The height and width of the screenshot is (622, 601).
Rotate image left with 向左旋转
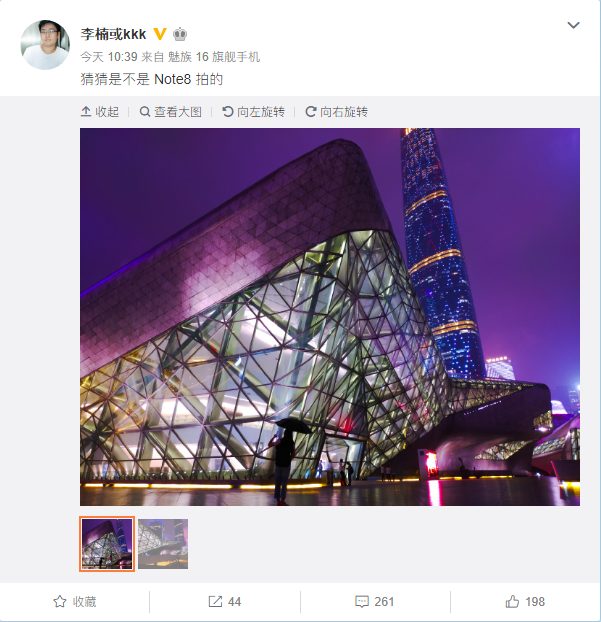[253, 112]
